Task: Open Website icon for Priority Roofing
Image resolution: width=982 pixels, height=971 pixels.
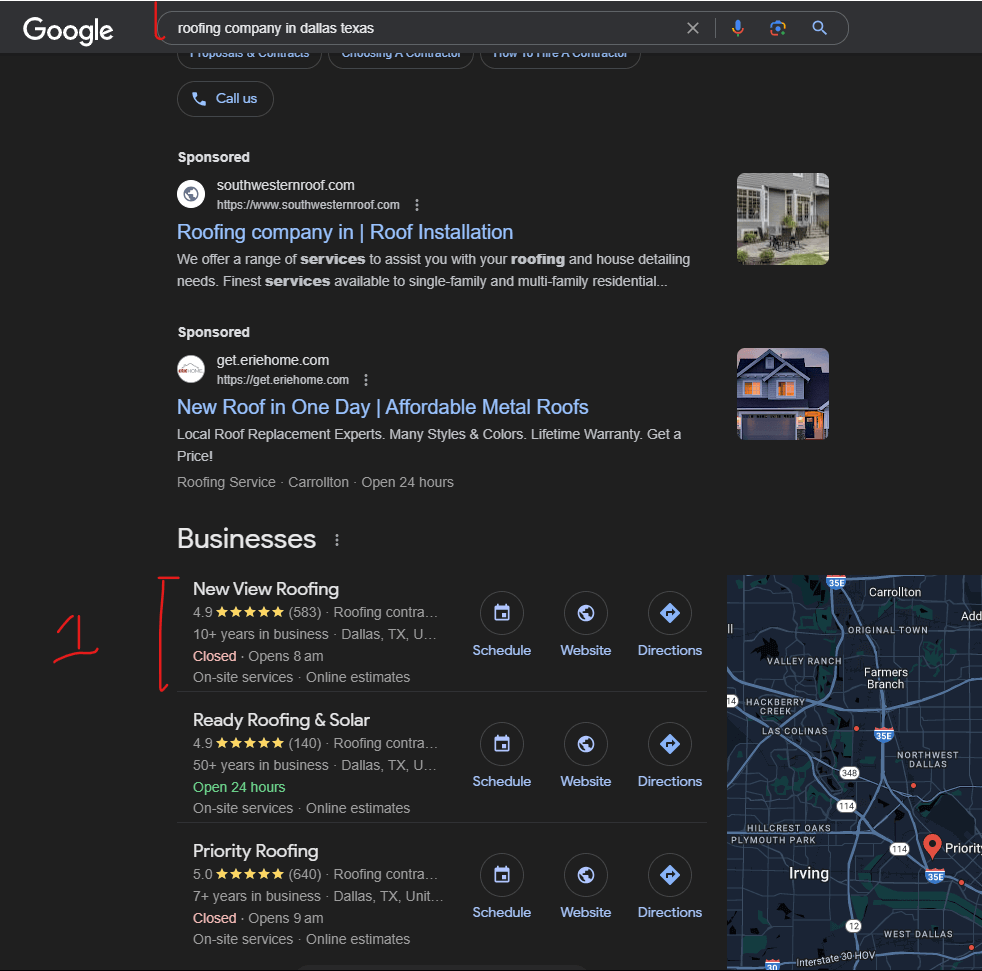Action: pyautogui.click(x=586, y=875)
